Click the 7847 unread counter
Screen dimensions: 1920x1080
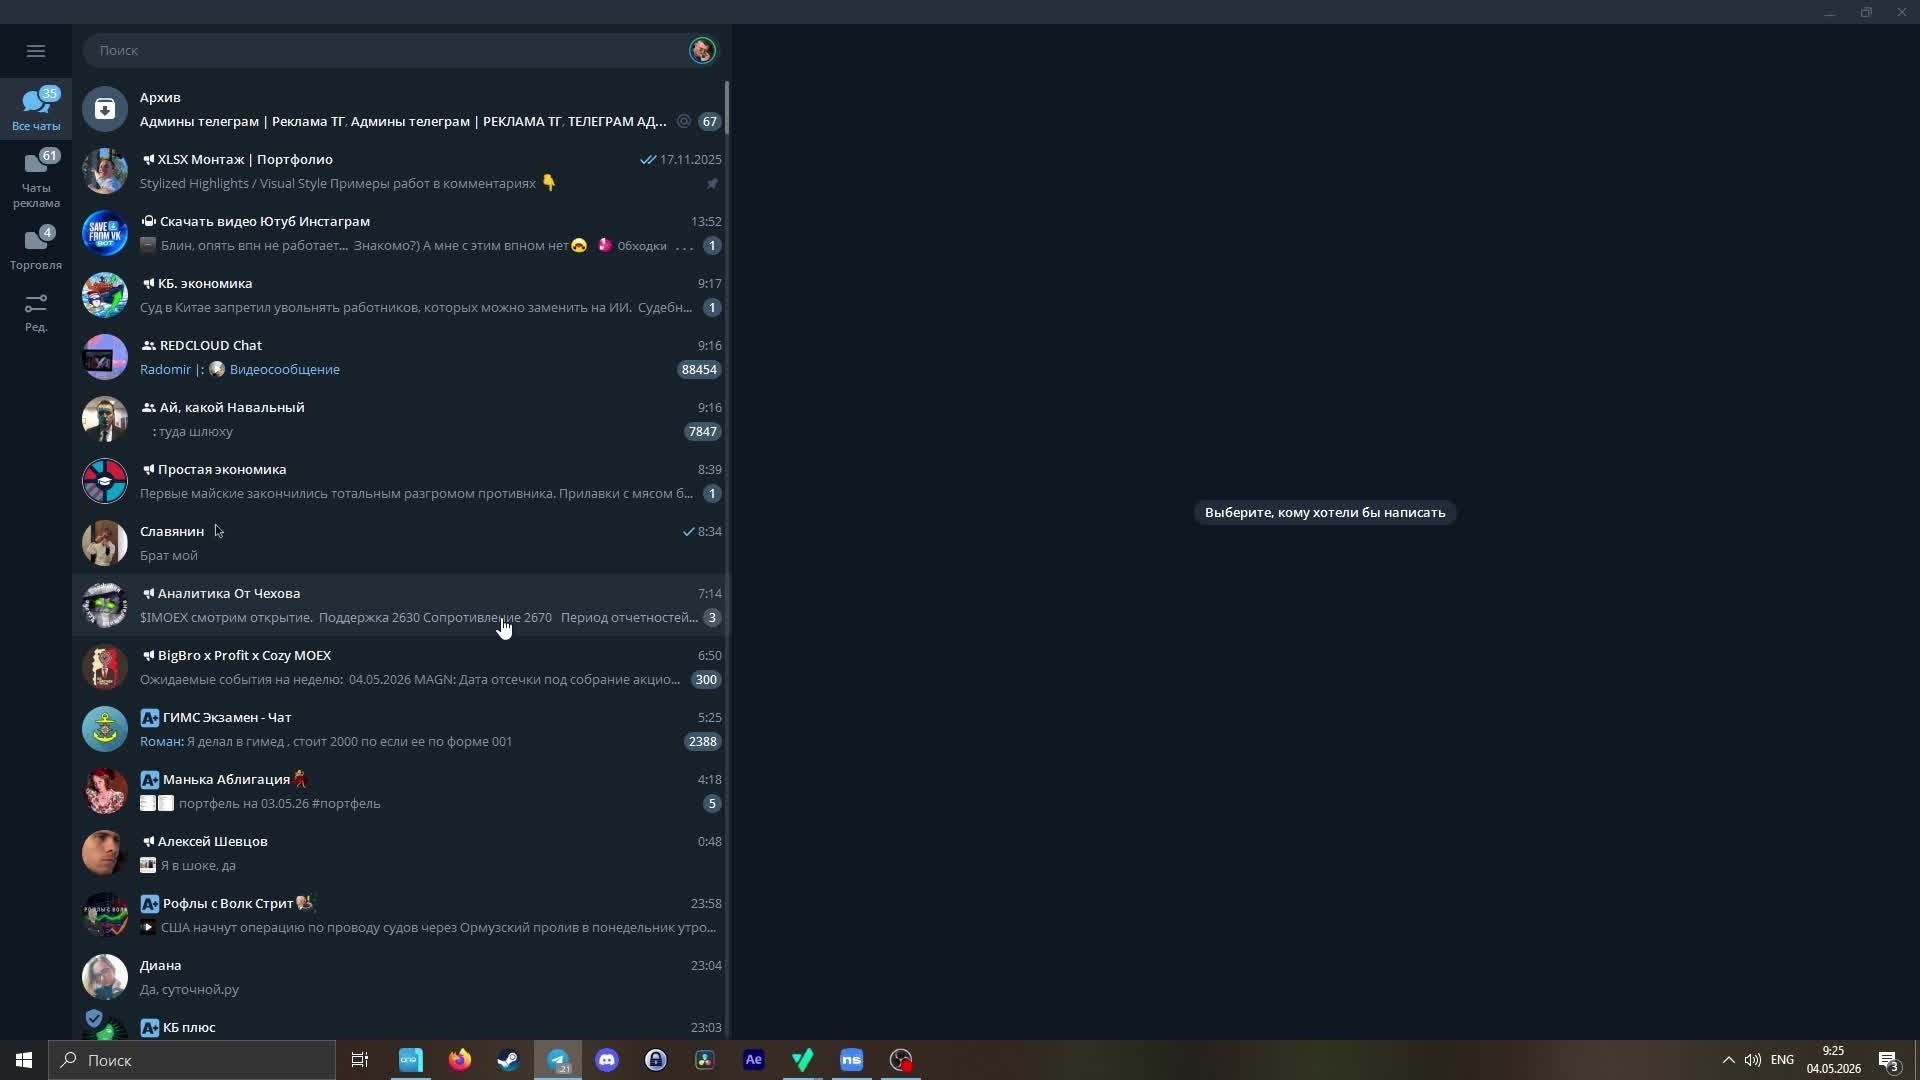pyautogui.click(x=702, y=432)
